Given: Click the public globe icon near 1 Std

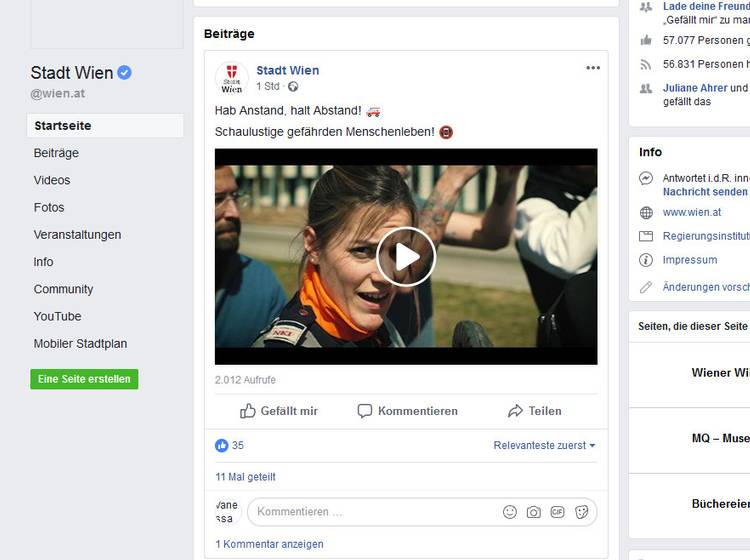Looking at the screenshot, I should point(293,87).
